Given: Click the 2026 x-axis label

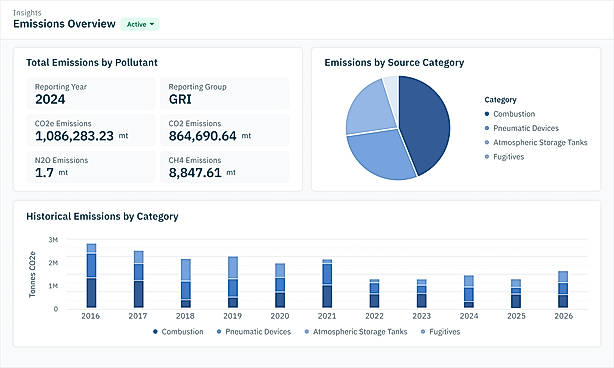Looking at the screenshot, I should click(563, 316).
